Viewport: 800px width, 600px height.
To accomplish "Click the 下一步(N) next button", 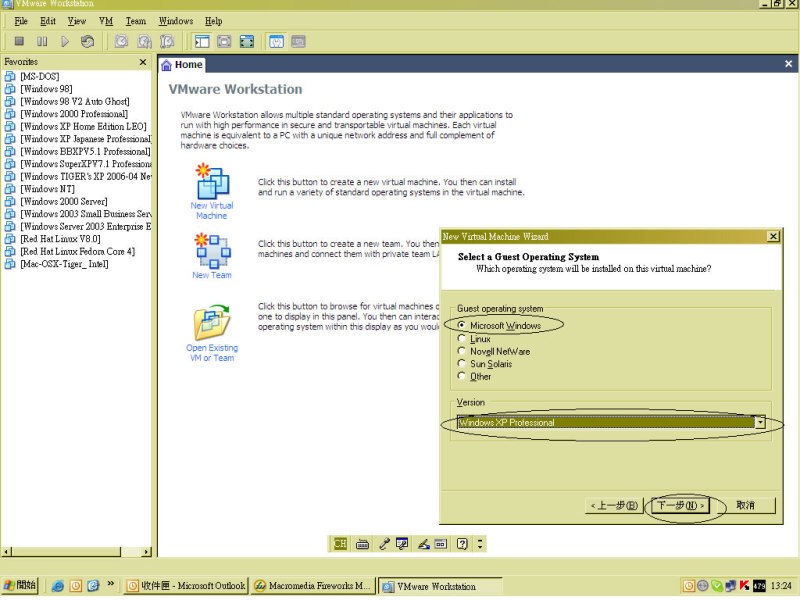I will pos(681,506).
